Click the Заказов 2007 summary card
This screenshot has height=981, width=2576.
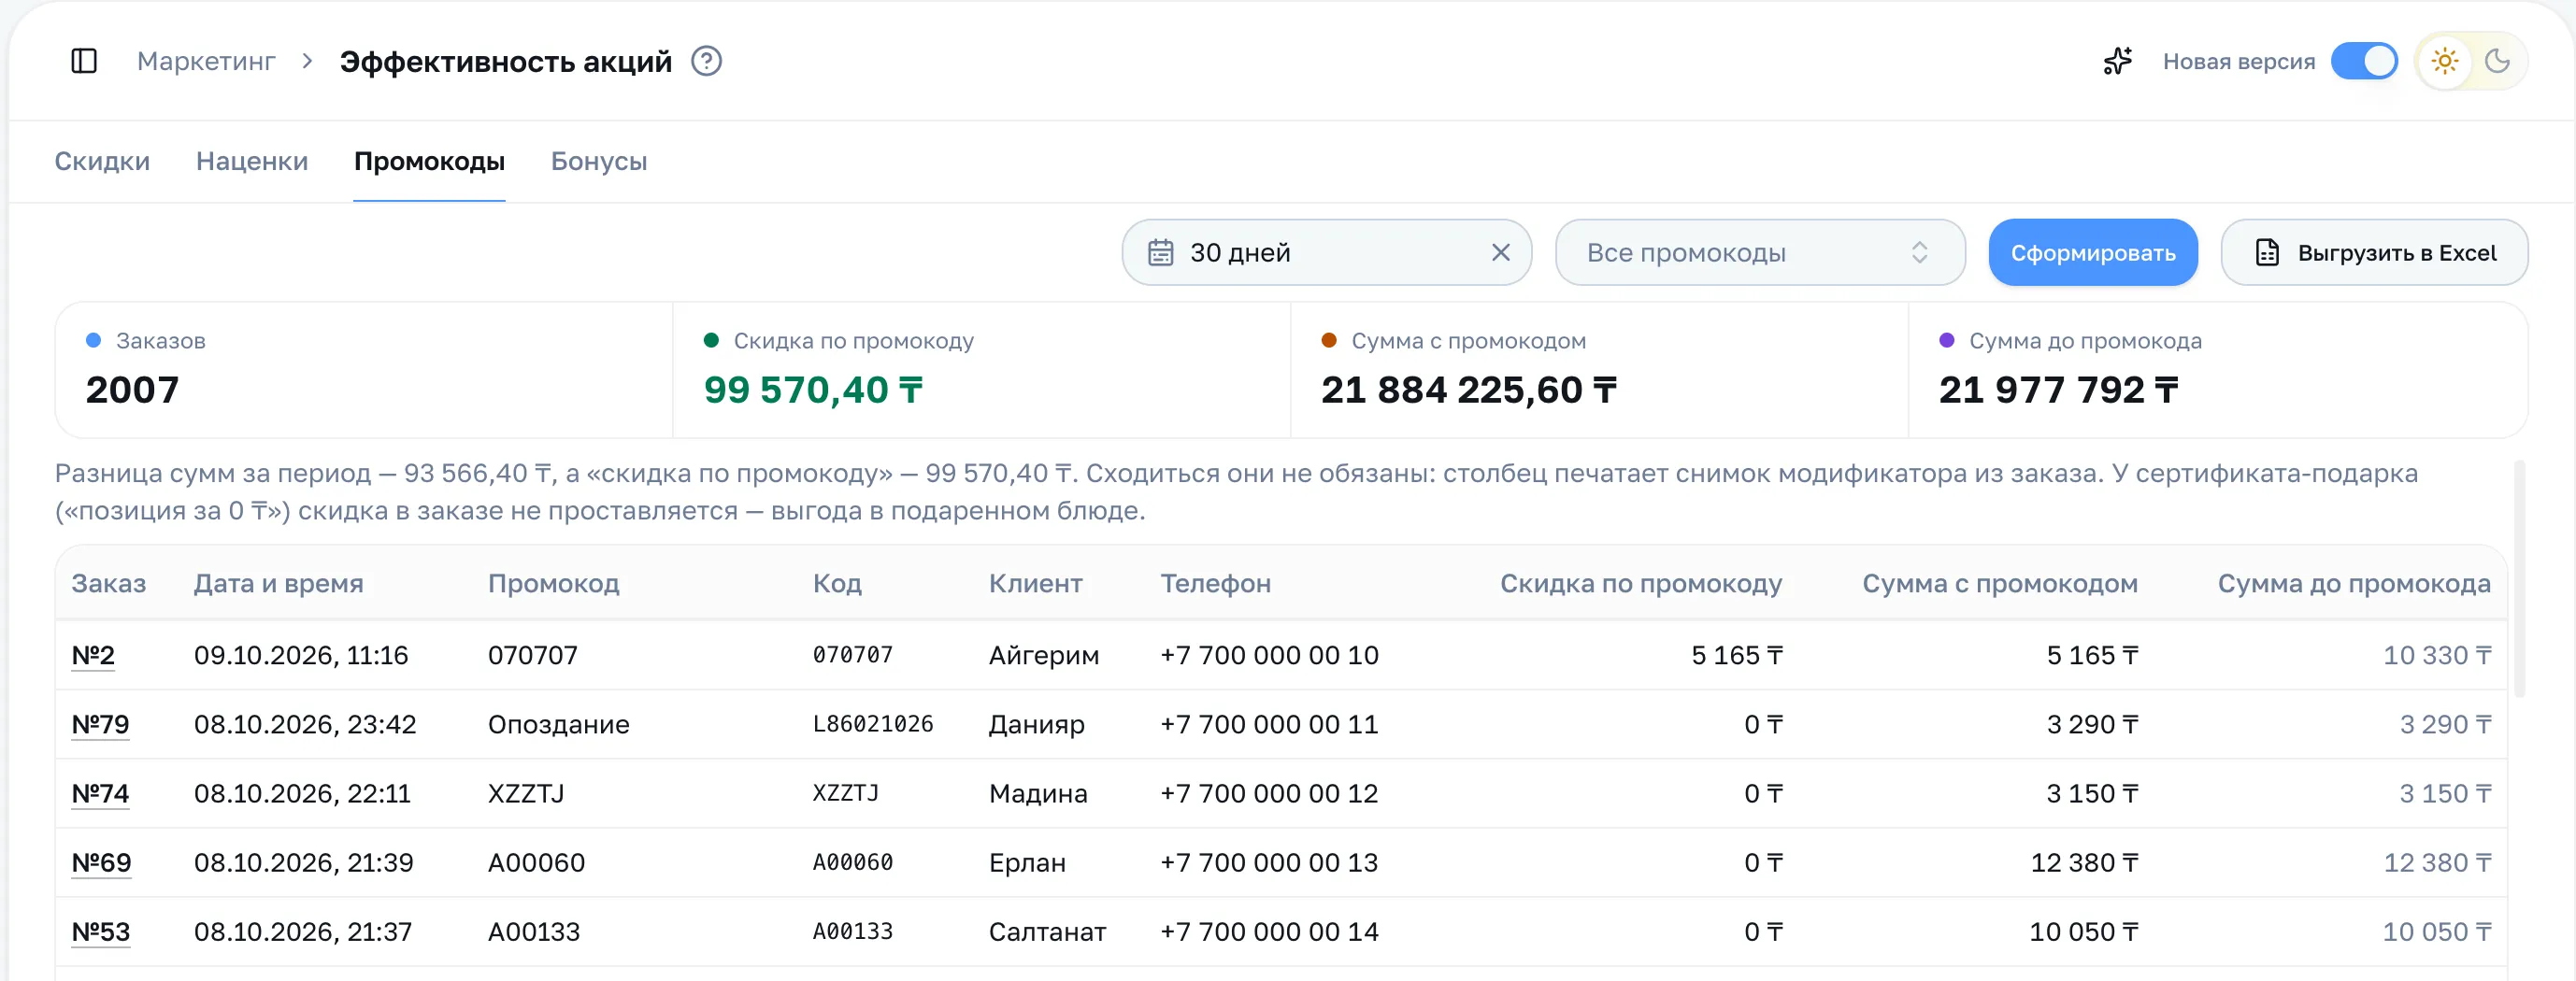coord(364,370)
